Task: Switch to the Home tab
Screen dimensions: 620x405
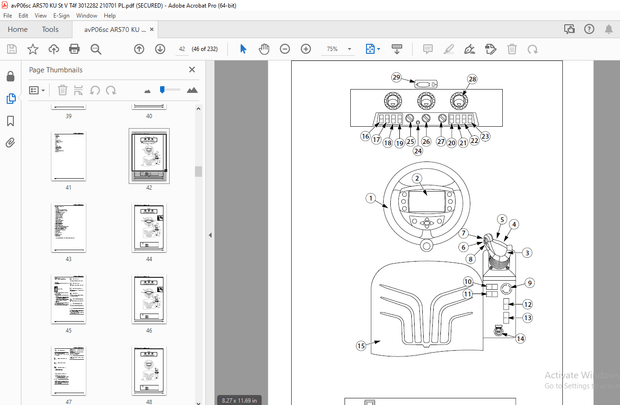Action: click(17, 29)
